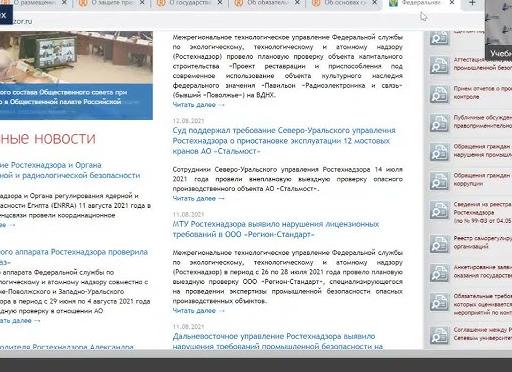Image resolution: width=512 pixels, height=372 pixels.
Task: Click the webcam overlay labeled 'Учеб'
Action: pos(498,30)
